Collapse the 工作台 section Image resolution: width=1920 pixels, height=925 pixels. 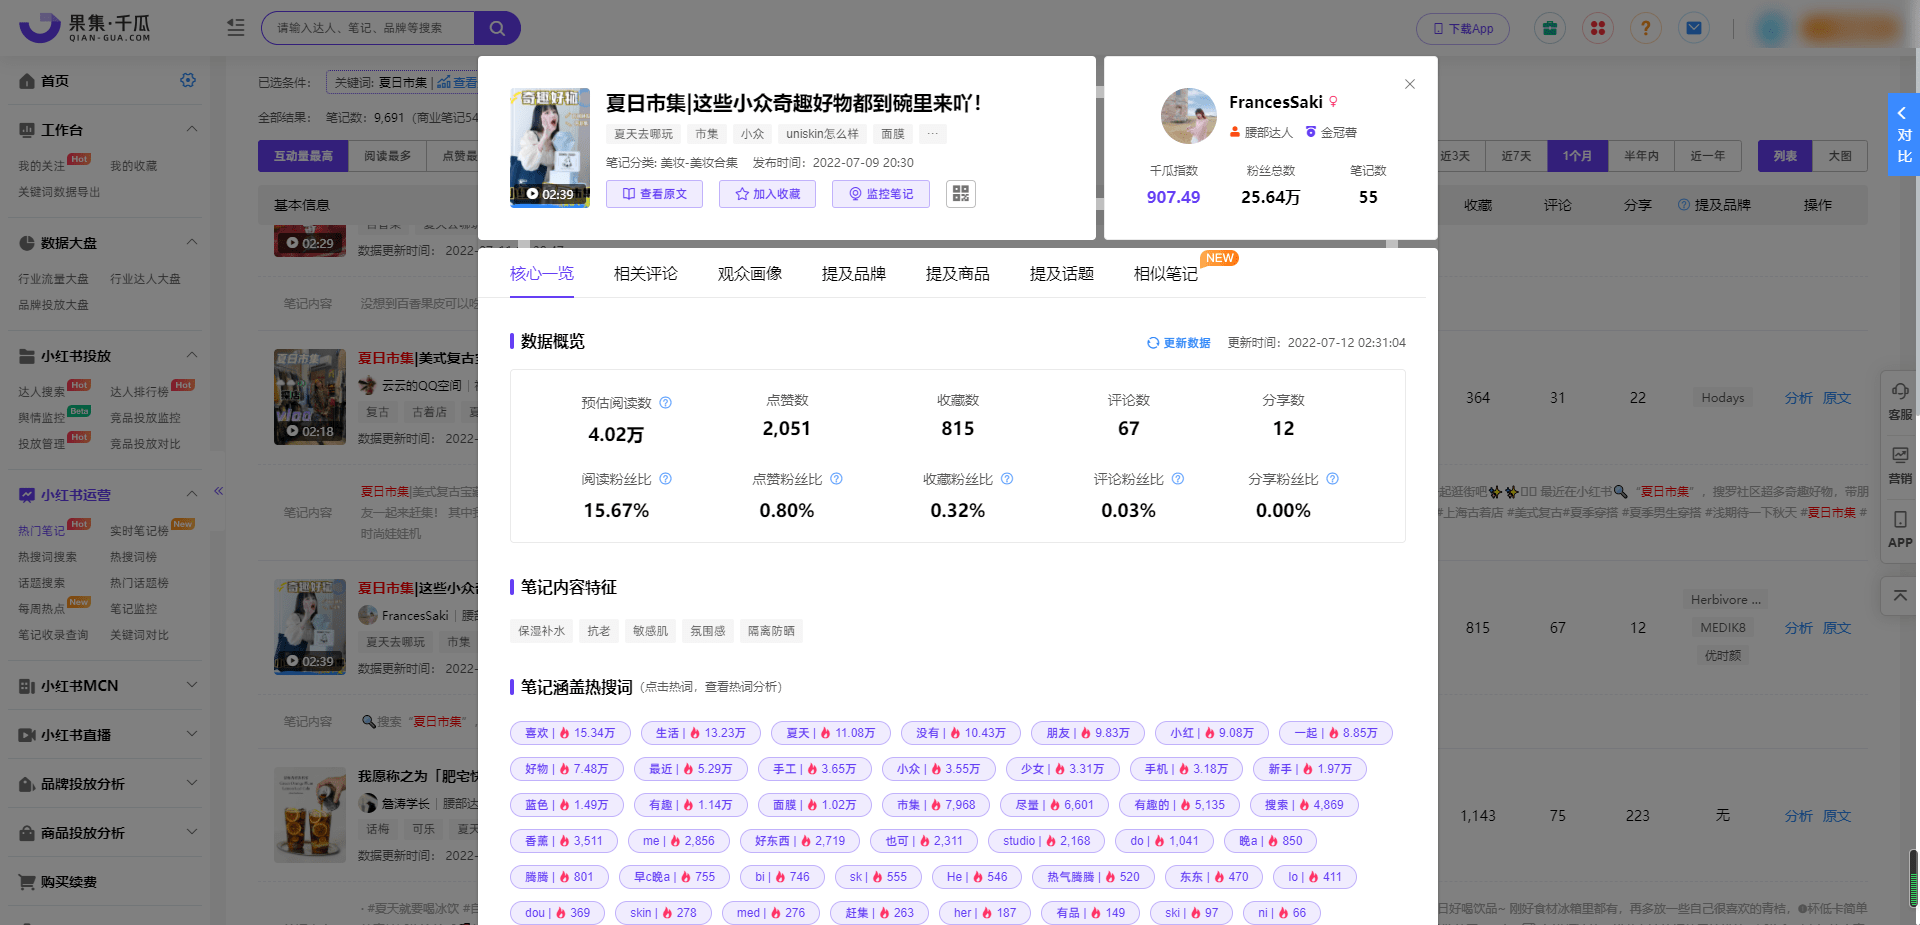coord(192,129)
